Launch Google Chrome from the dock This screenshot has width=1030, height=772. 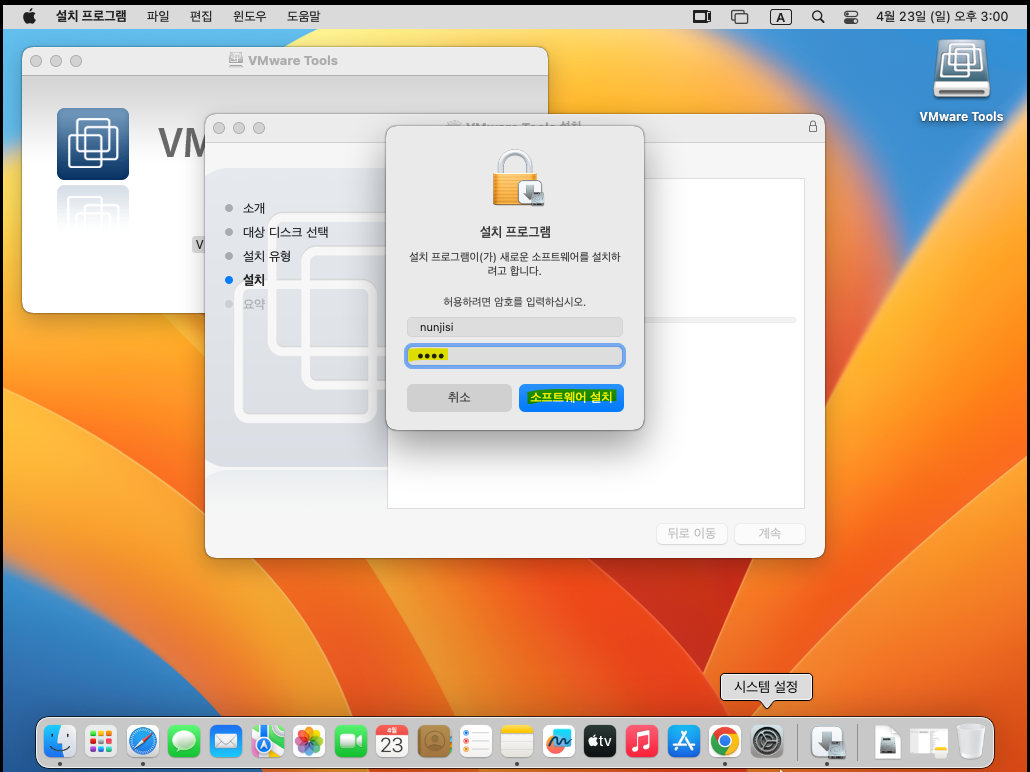[x=725, y=742]
